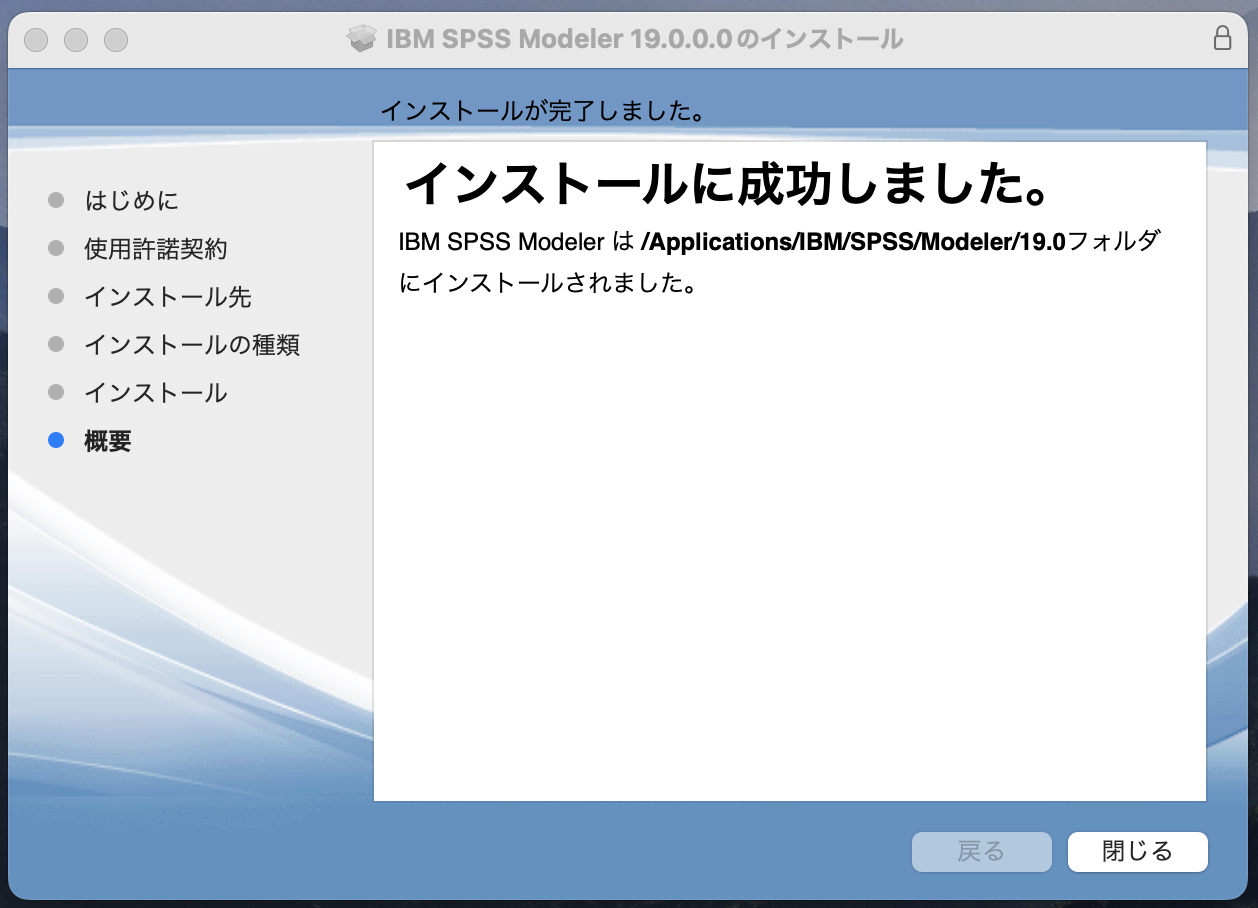This screenshot has height=908, width=1258.
Task: Click the lock icon in title bar
Action: point(1222,38)
